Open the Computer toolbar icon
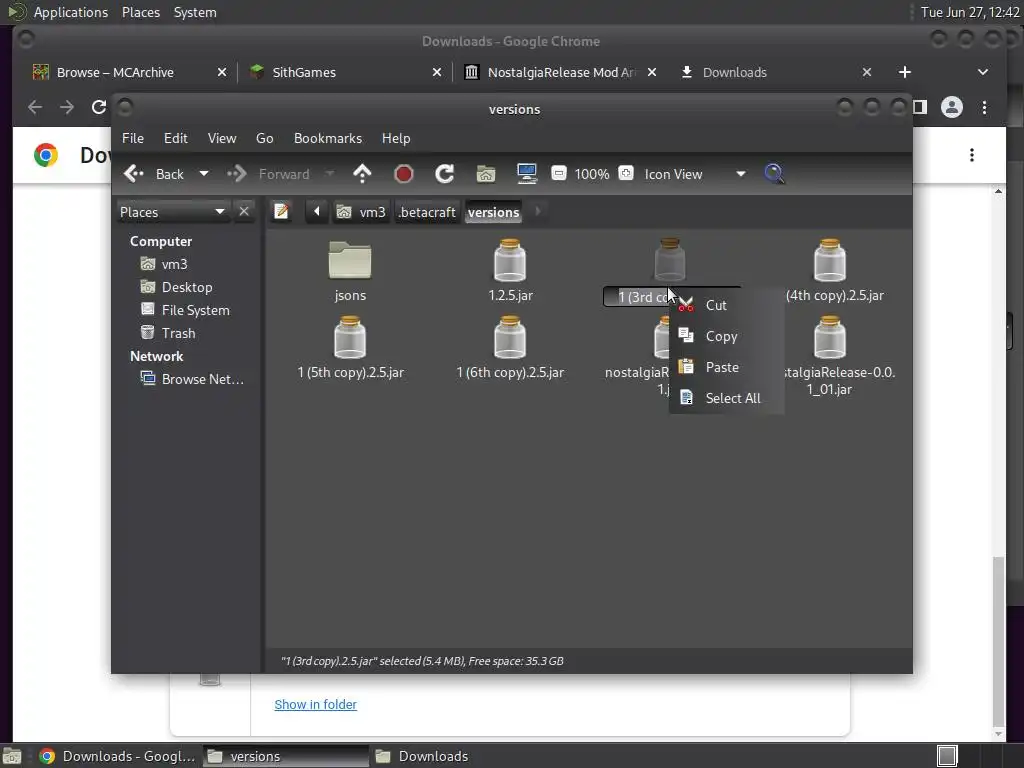 click(x=526, y=174)
